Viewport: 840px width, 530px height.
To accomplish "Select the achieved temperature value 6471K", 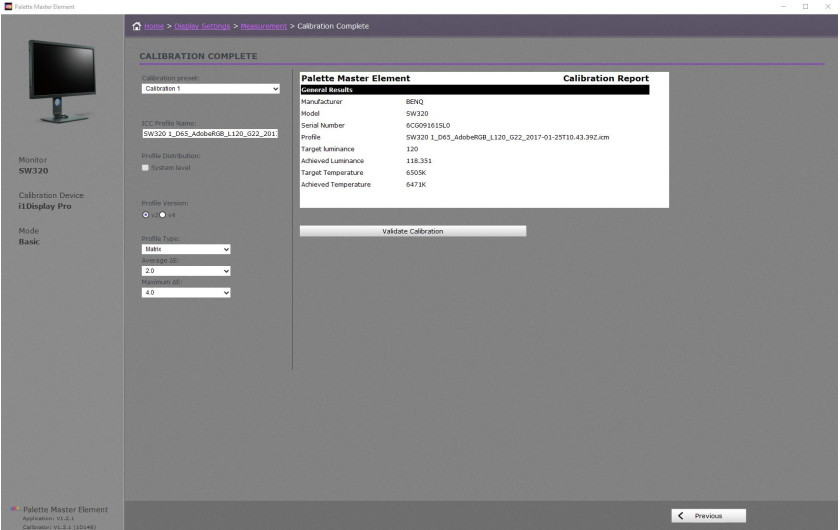I will click(x=416, y=184).
